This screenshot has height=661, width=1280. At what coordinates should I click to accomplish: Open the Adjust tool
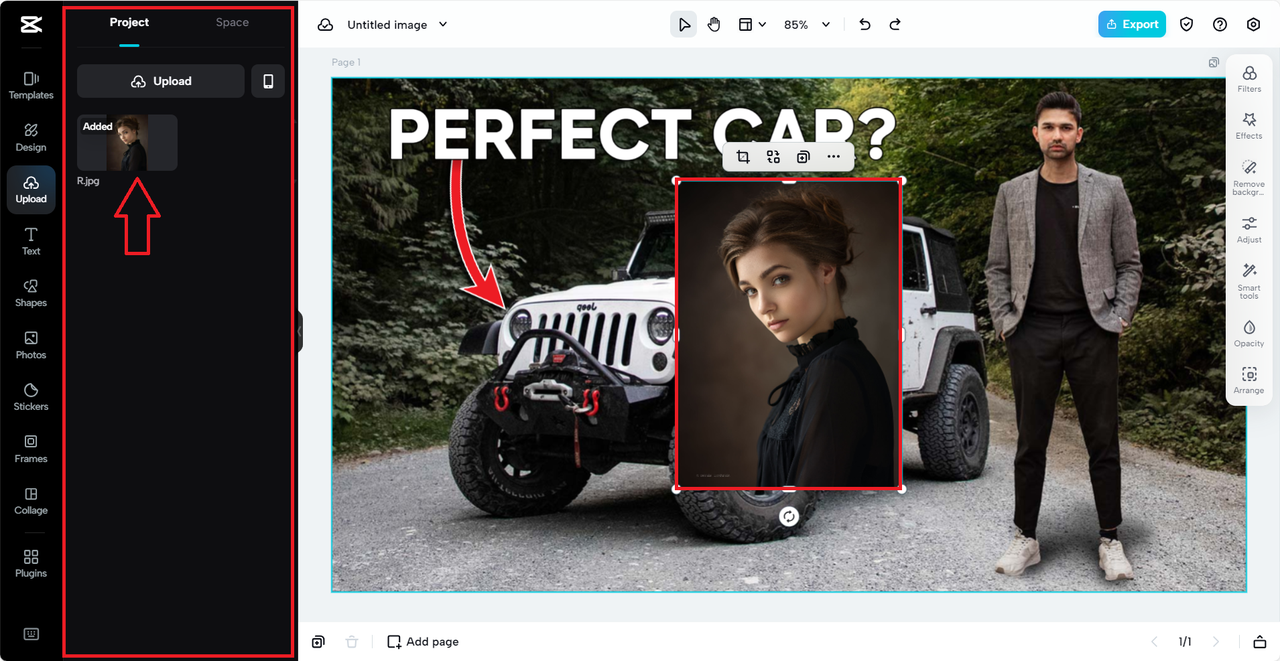pos(1249,230)
